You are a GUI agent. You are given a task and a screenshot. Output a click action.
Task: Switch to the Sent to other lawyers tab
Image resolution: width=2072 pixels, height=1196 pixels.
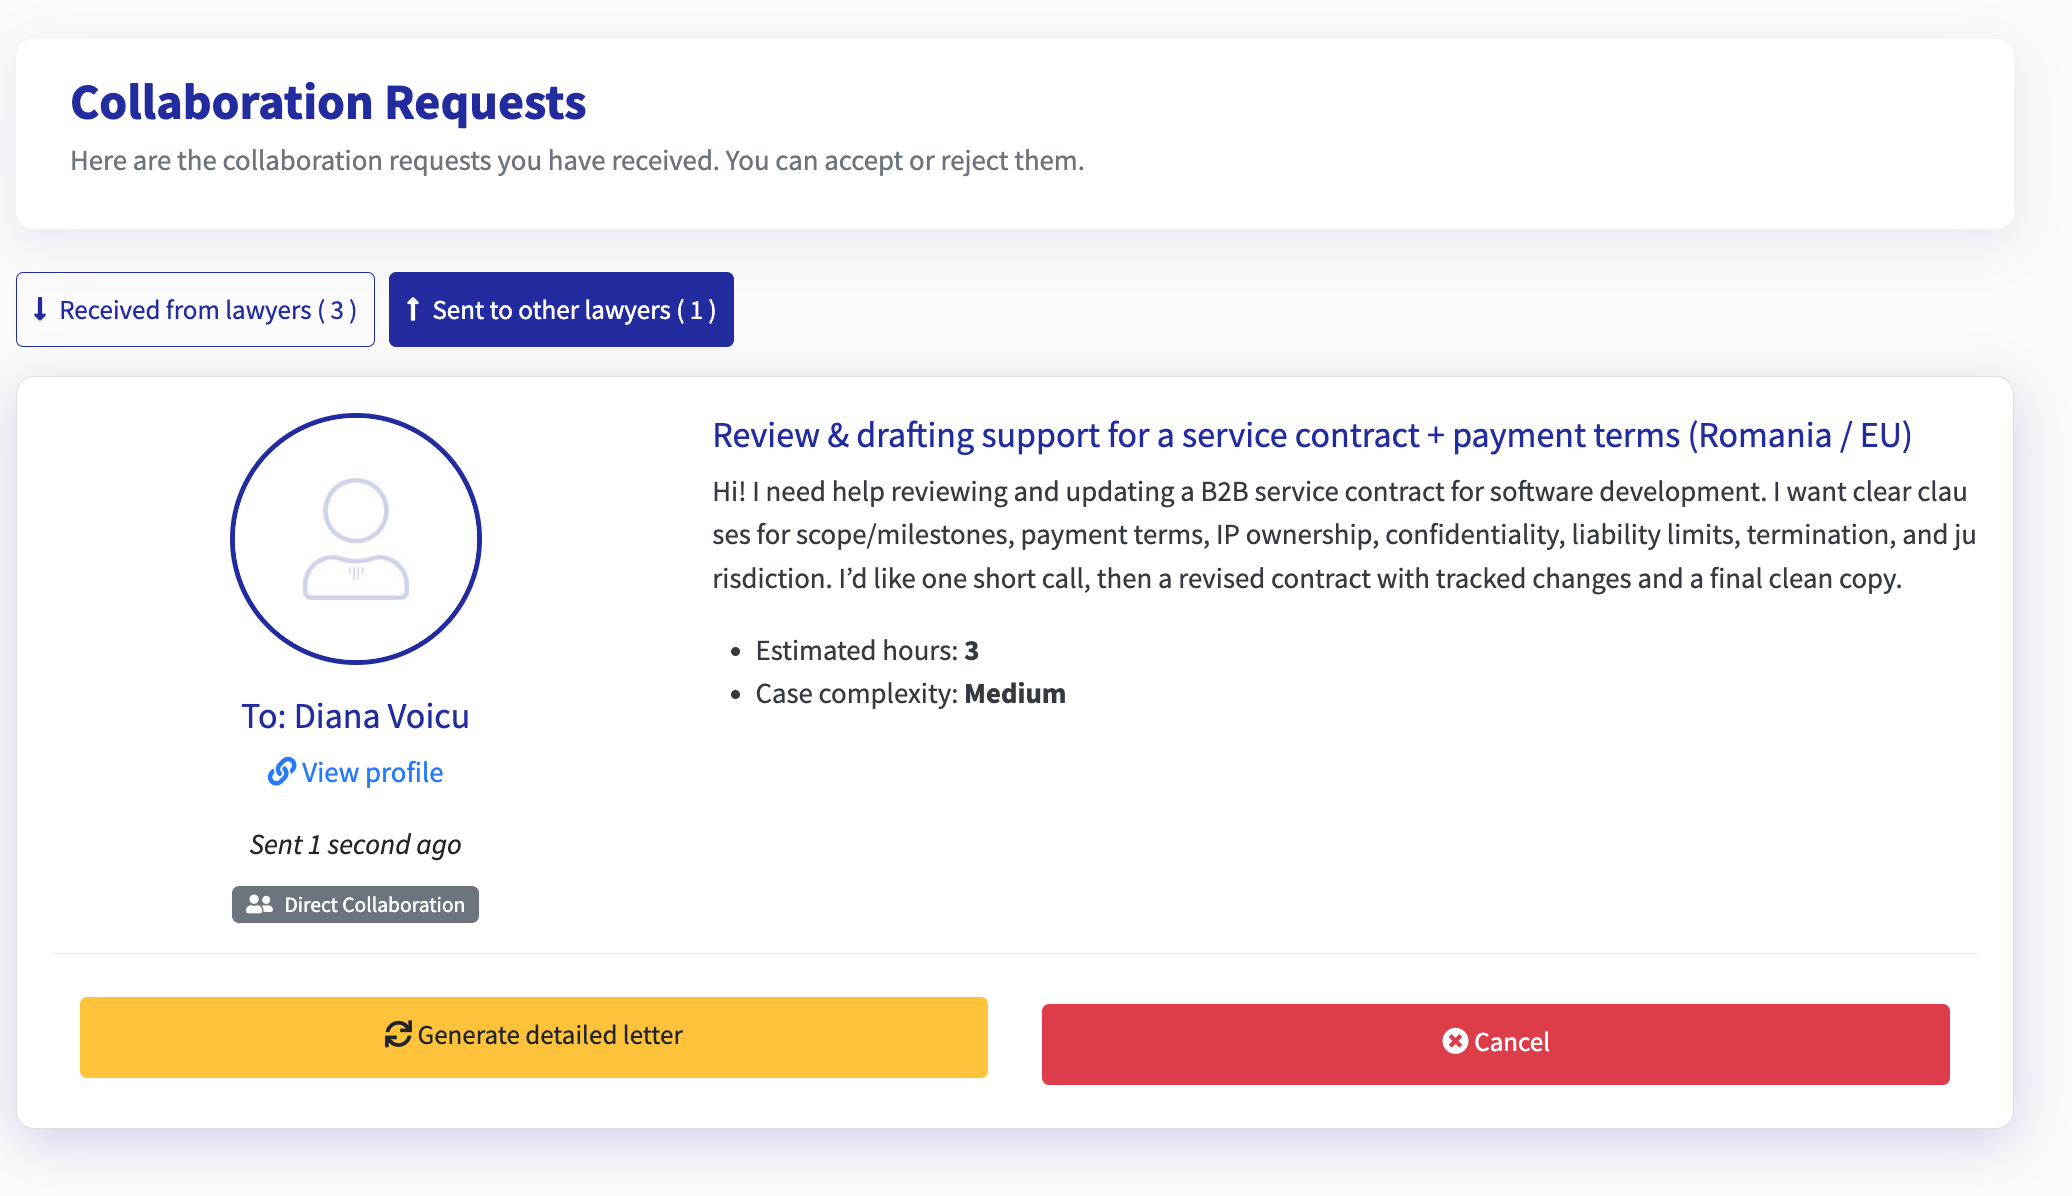561,309
